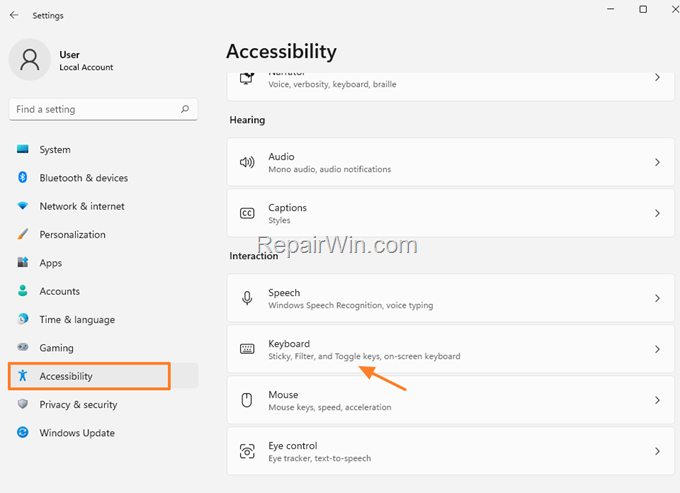Open the Eye control settings card
Screen dimensions: 680x493
click(x=451, y=451)
